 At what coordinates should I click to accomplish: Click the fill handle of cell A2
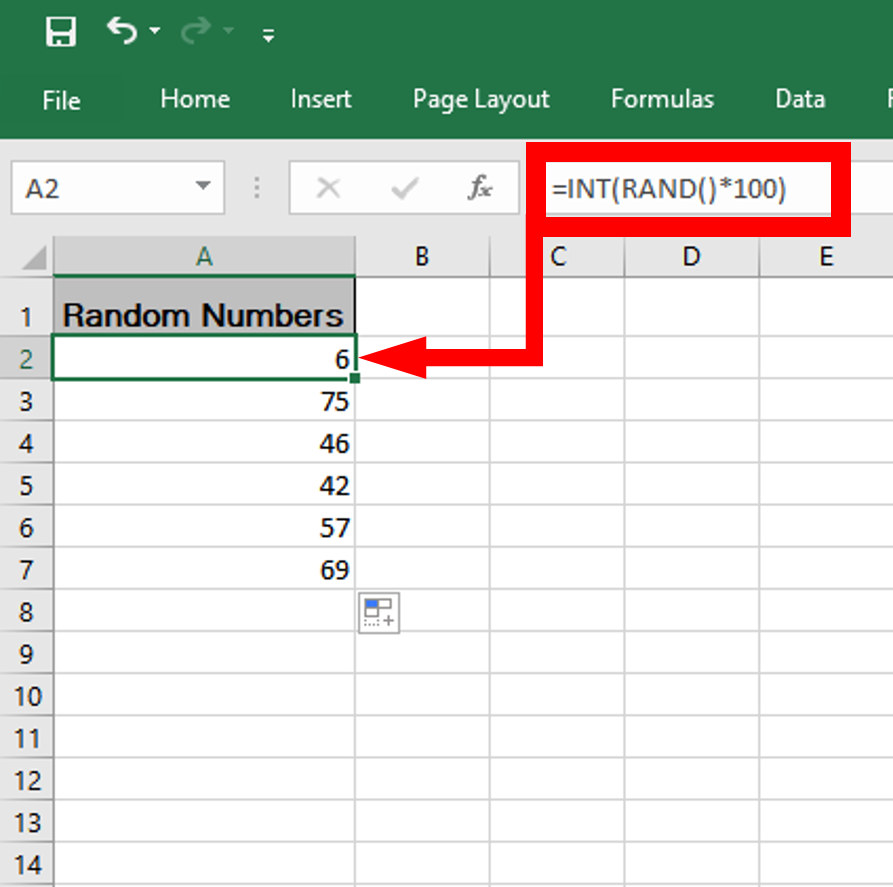point(355,378)
